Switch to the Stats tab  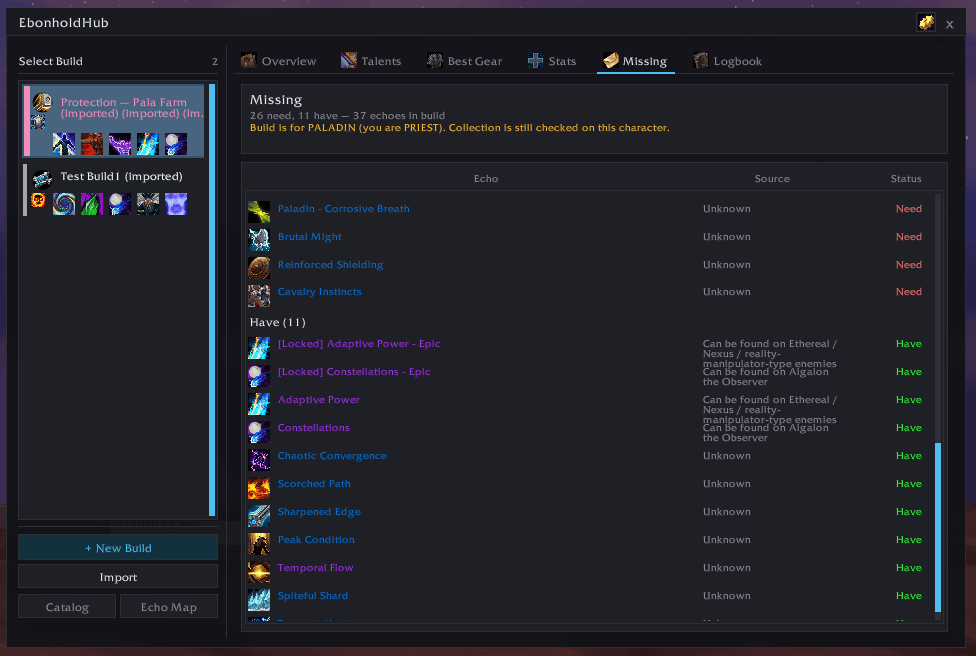[552, 61]
